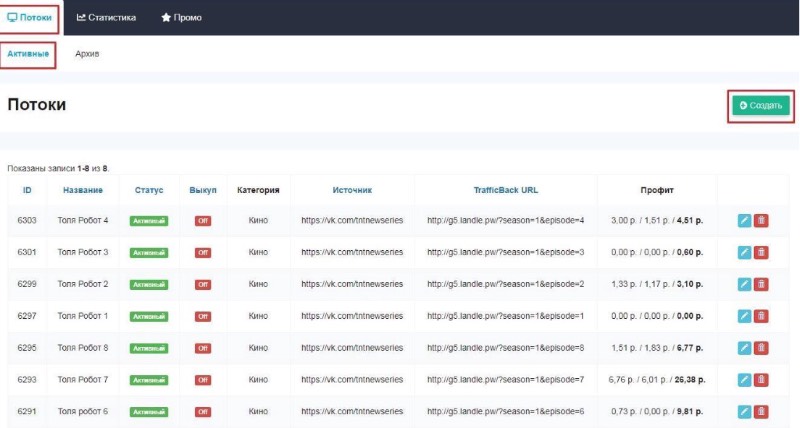This screenshot has height=428, width=800.
Task: Click delete trash icon for Толя Робот 4
Action: point(761,220)
